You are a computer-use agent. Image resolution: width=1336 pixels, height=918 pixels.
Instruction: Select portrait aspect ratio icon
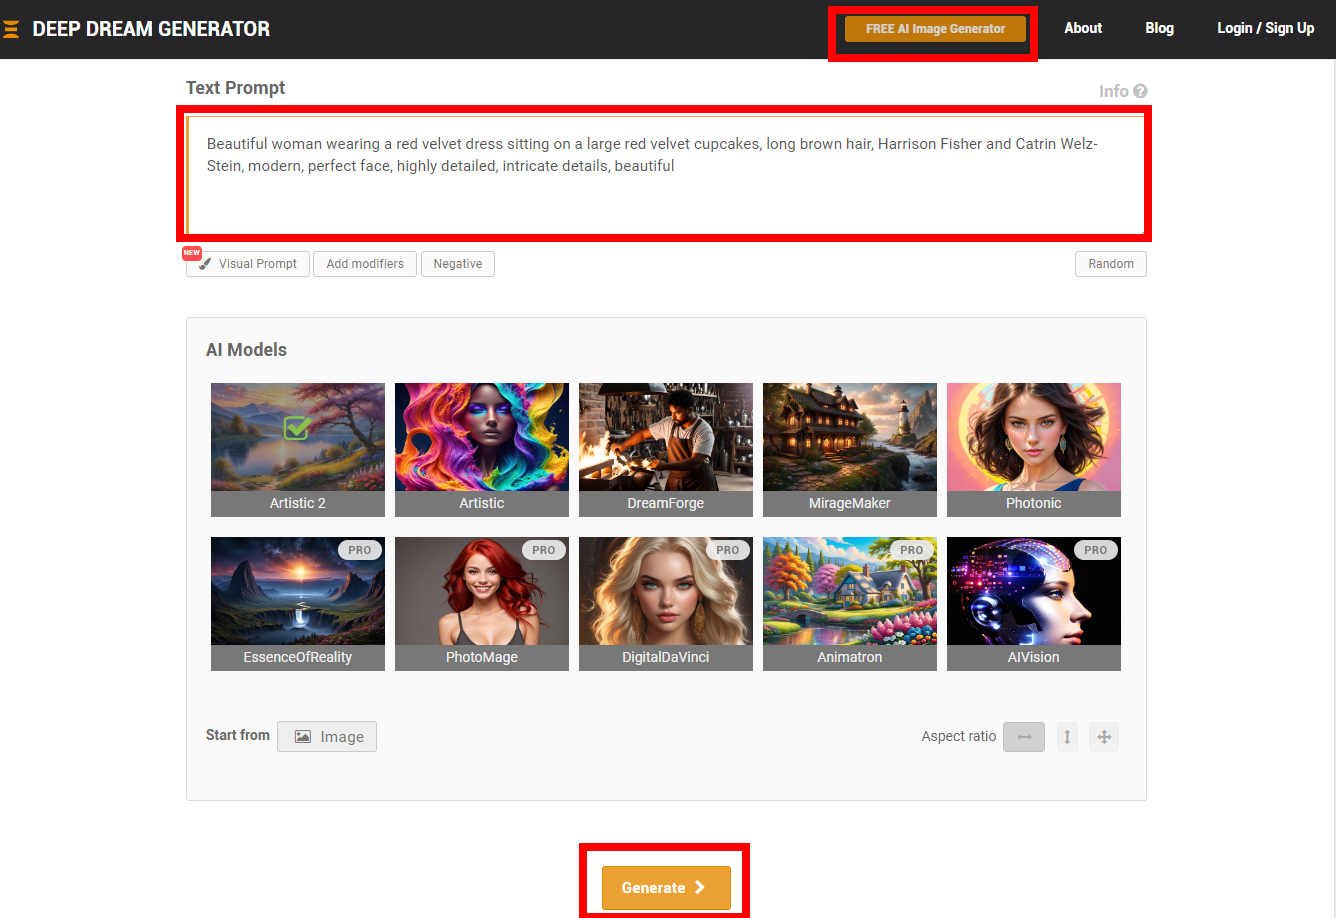pos(1067,737)
